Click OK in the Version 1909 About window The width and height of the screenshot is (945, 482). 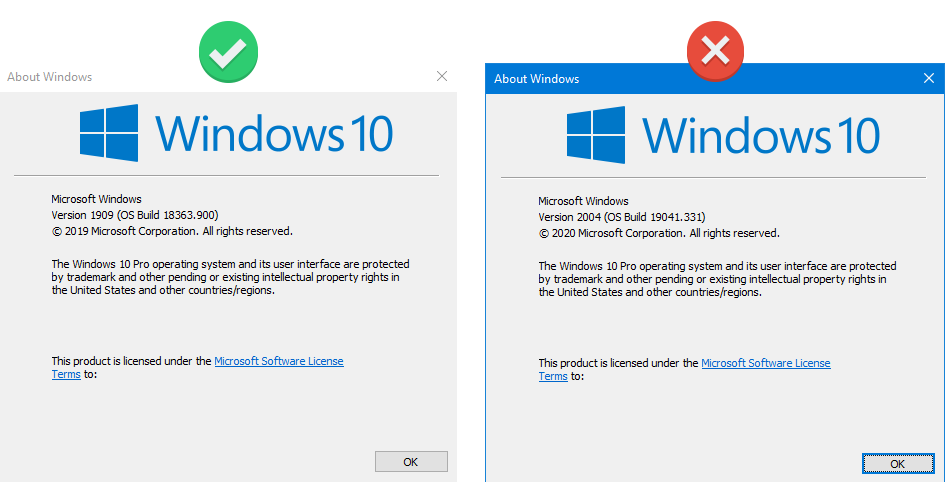click(411, 462)
